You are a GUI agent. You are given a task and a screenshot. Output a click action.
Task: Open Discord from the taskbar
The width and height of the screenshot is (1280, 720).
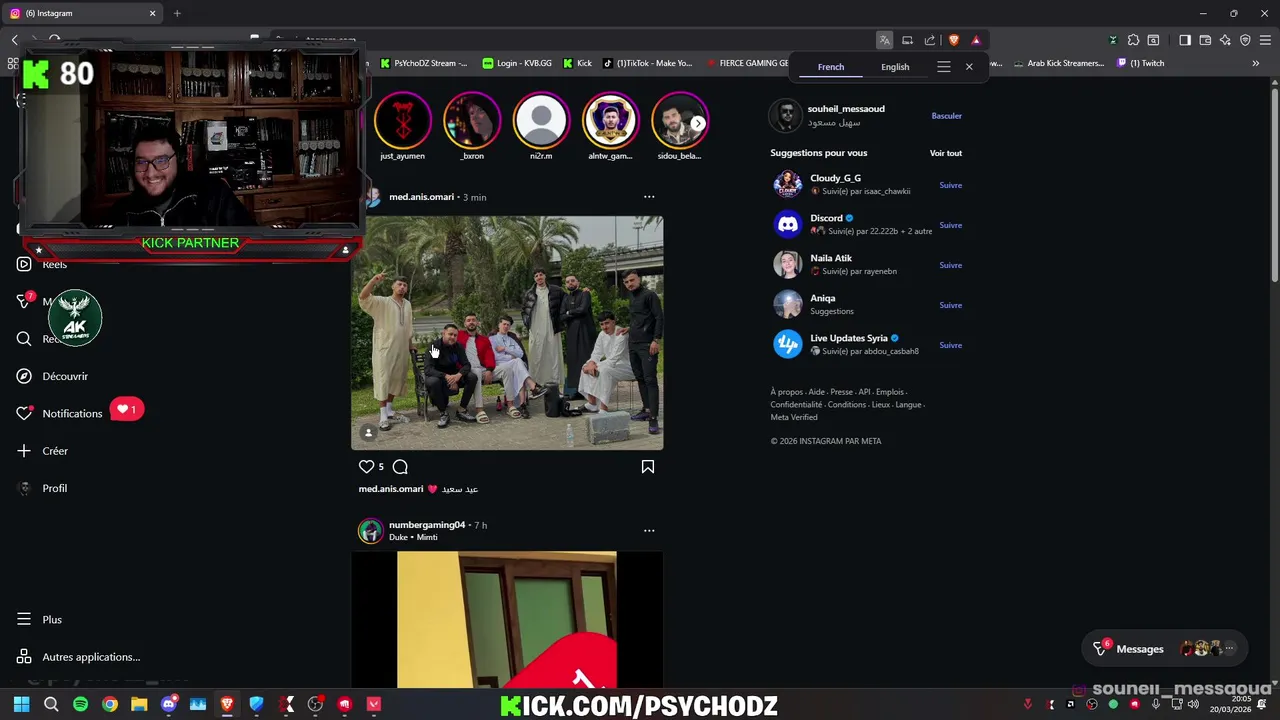[x=168, y=704]
